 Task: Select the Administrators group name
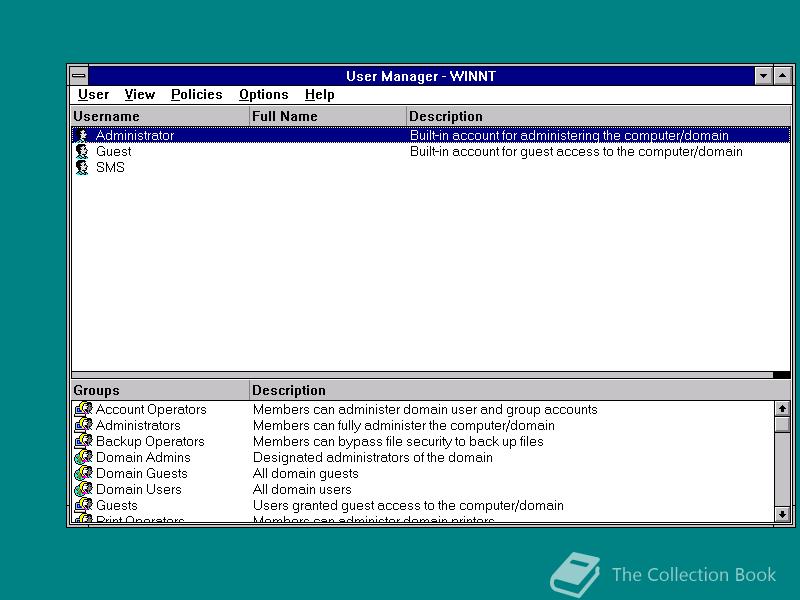click(x=138, y=425)
